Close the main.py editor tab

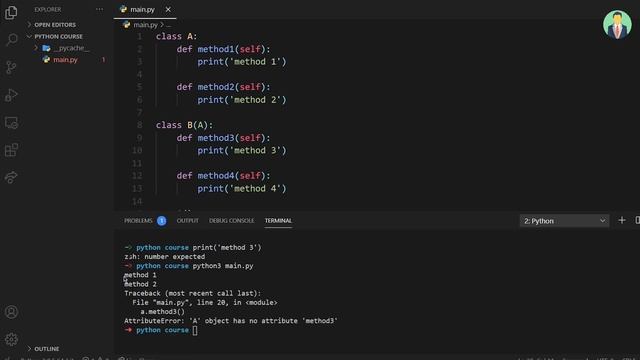pos(168,9)
